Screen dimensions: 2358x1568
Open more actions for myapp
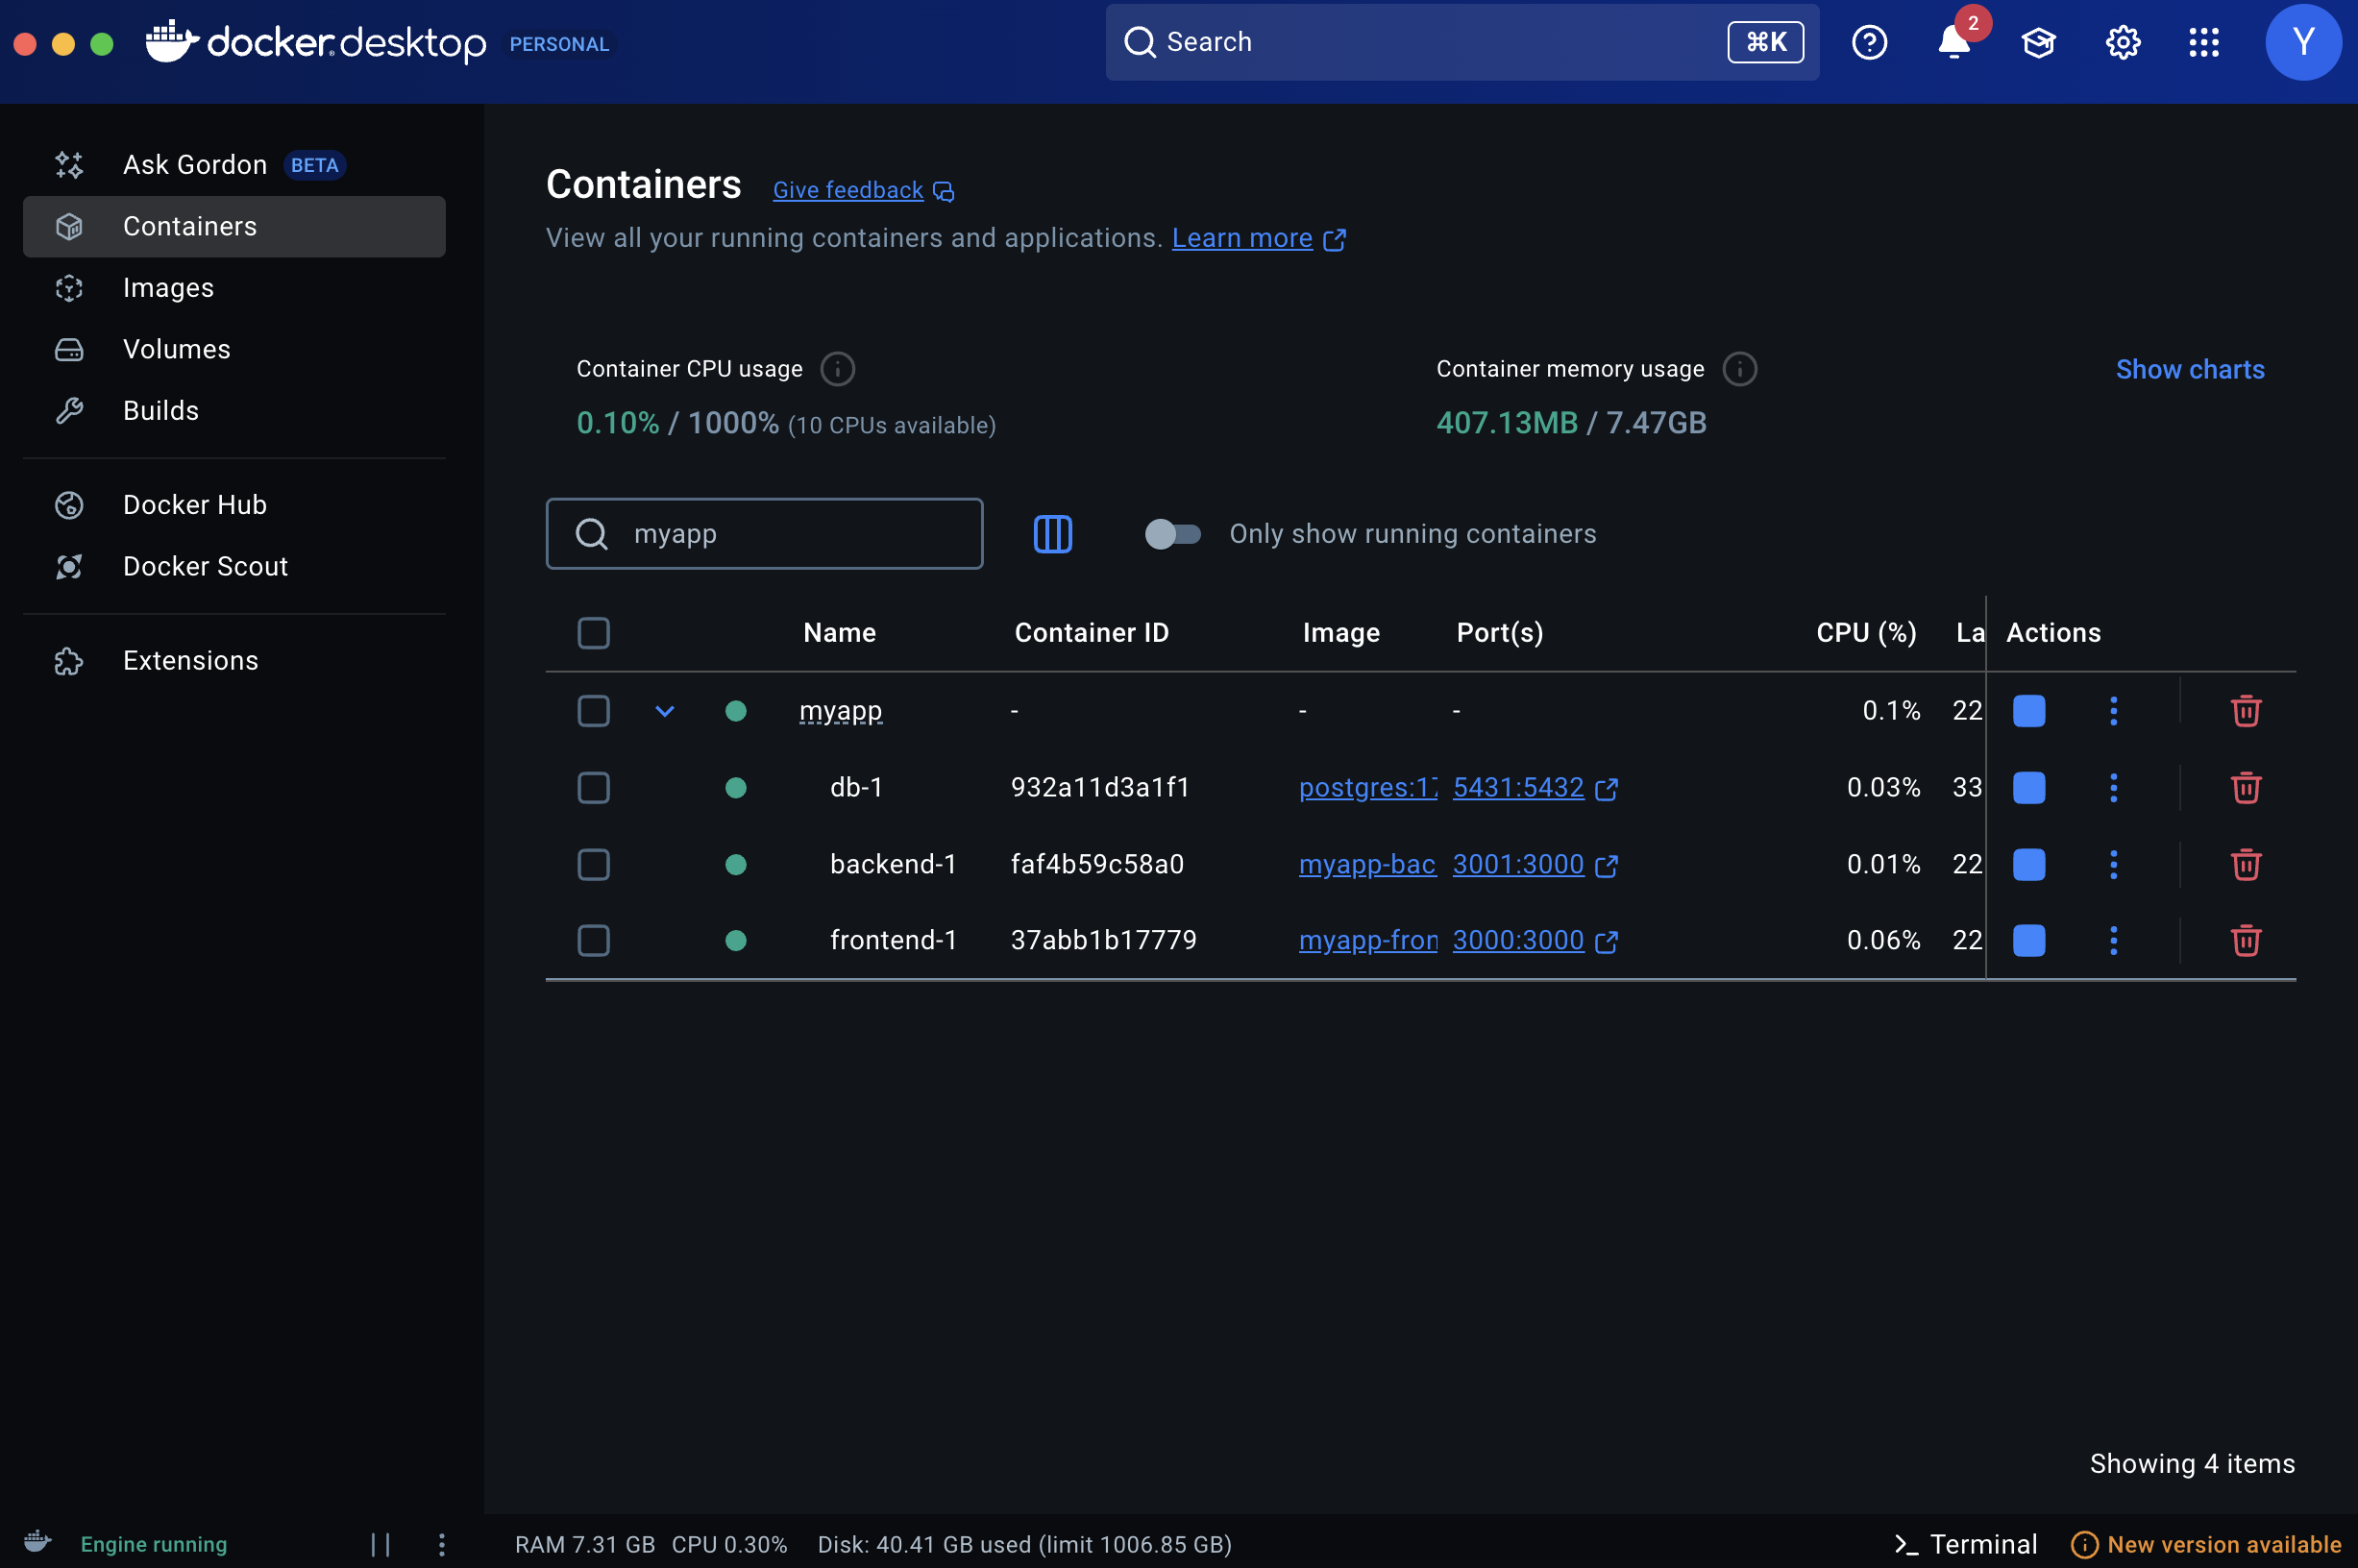(2113, 711)
